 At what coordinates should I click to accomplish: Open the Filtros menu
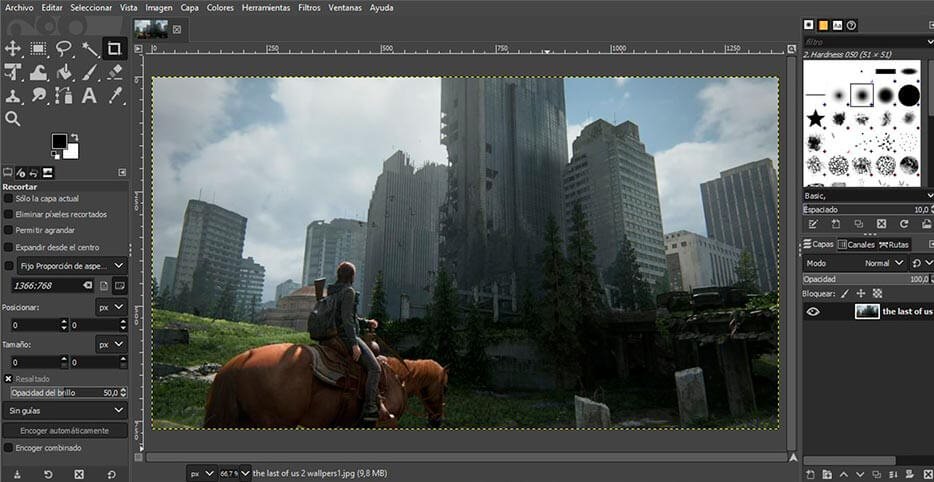309,7
